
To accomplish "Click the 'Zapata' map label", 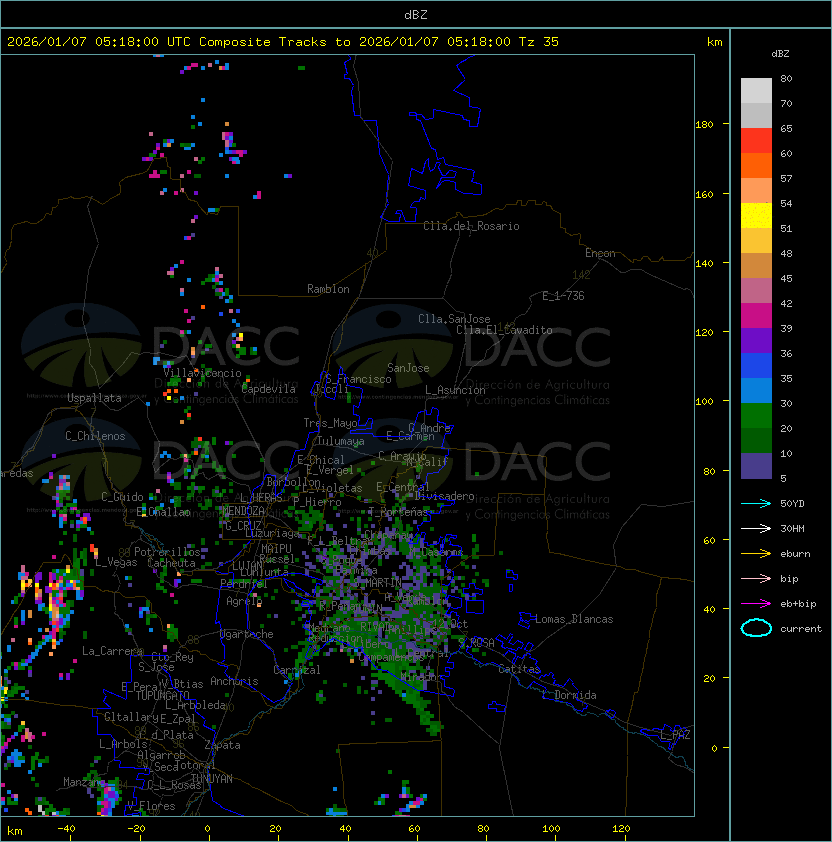I will (222, 745).
